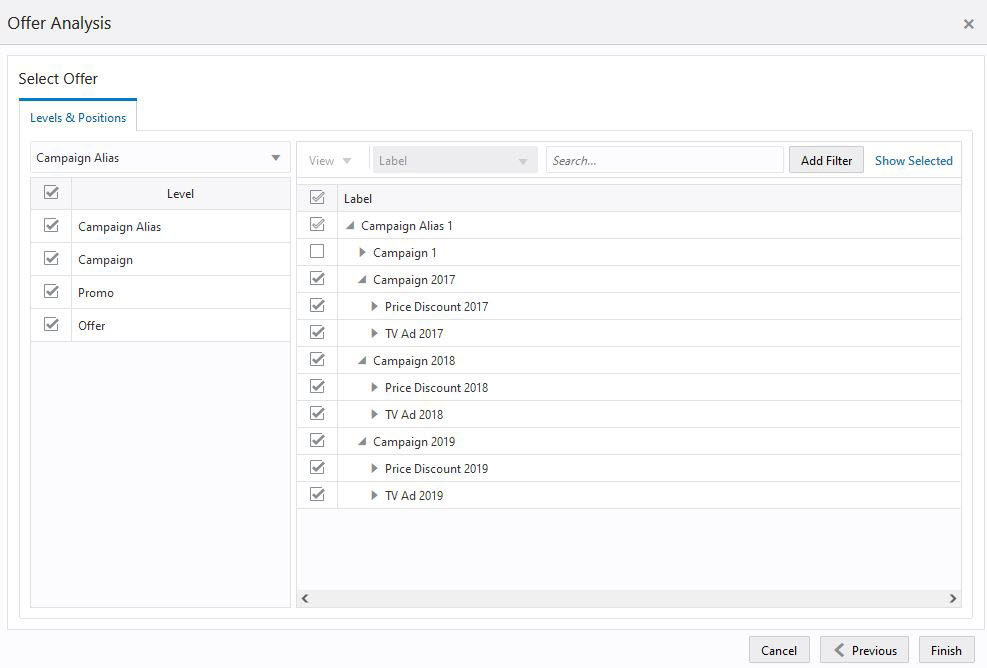Deselect the TV Ad 2017 checkbox
The height and width of the screenshot is (668, 987).
click(317, 332)
